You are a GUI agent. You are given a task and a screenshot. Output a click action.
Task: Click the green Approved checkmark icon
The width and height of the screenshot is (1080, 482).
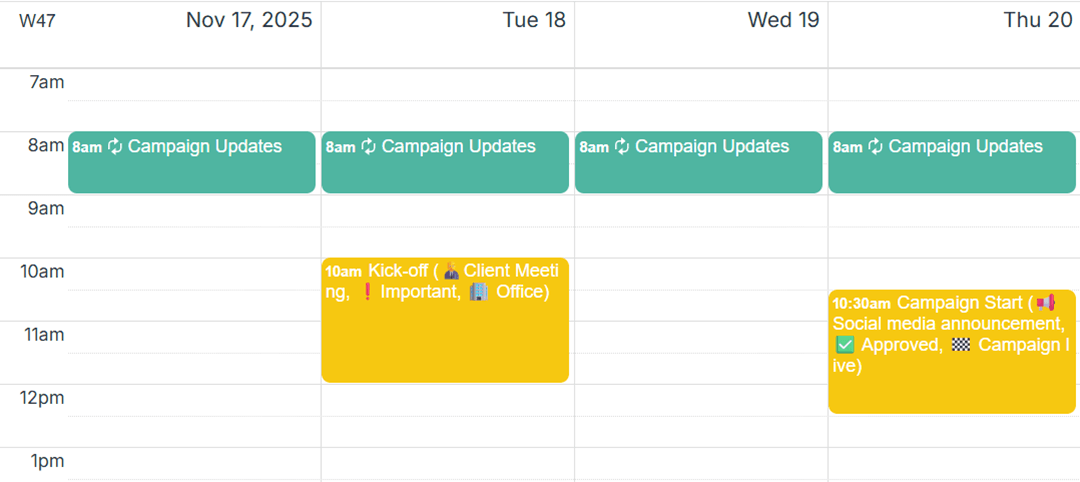point(844,345)
